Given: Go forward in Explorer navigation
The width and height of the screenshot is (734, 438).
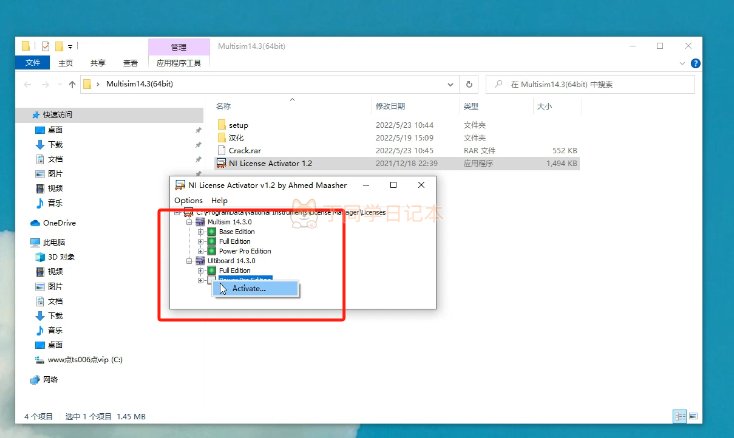Looking at the screenshot, I should [x=45, y=84].
